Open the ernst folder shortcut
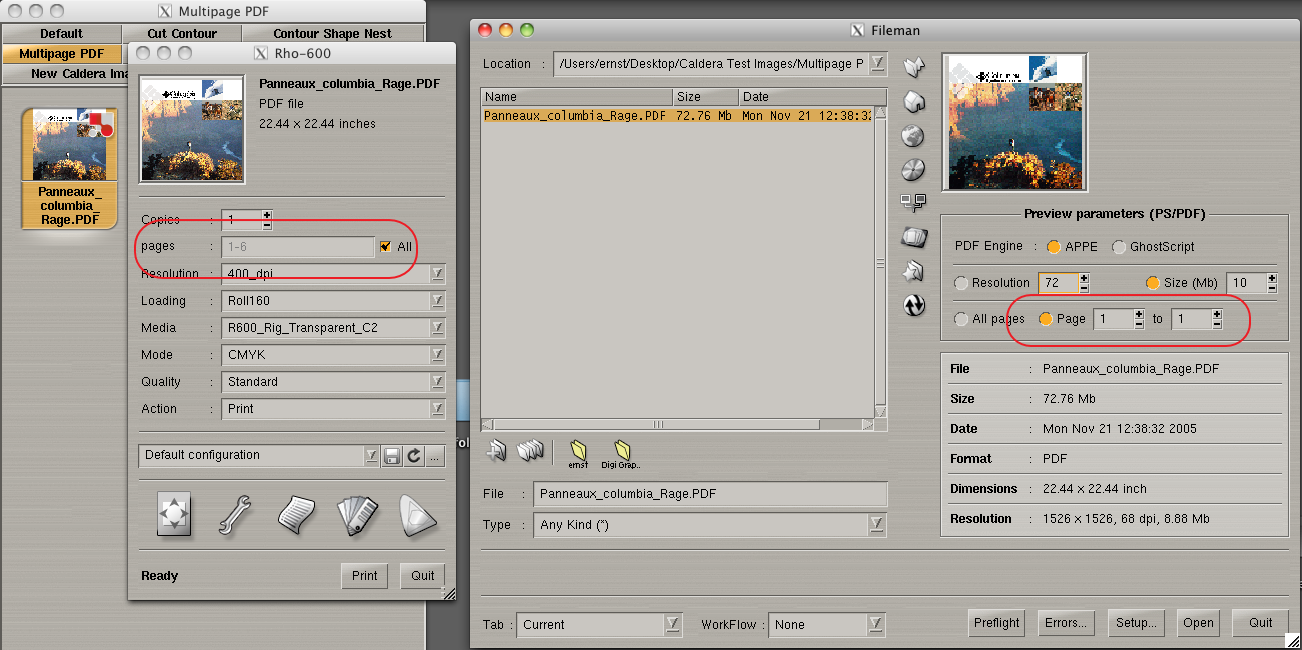 (578, 452)
